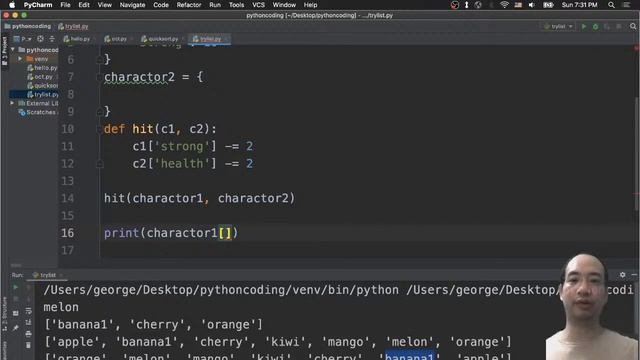Click the collapse-all icon in Project panel header

click(x=52, y=39)
